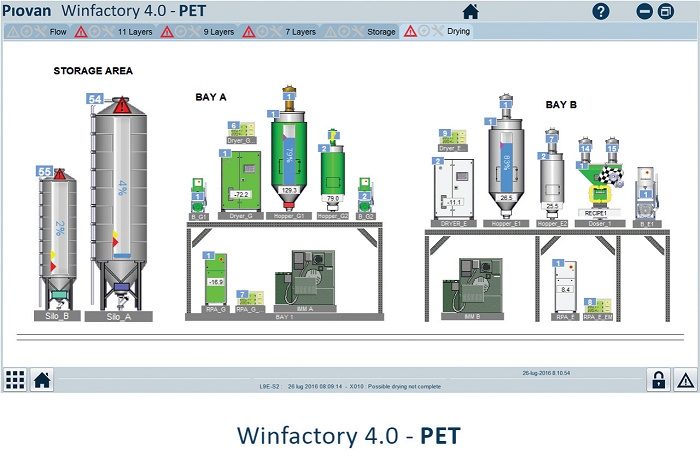The height and width of the screenshot is (458, 700).
Task: Click the 79.0 reading on Hopper_G2
Action: [x=333, y=198]
